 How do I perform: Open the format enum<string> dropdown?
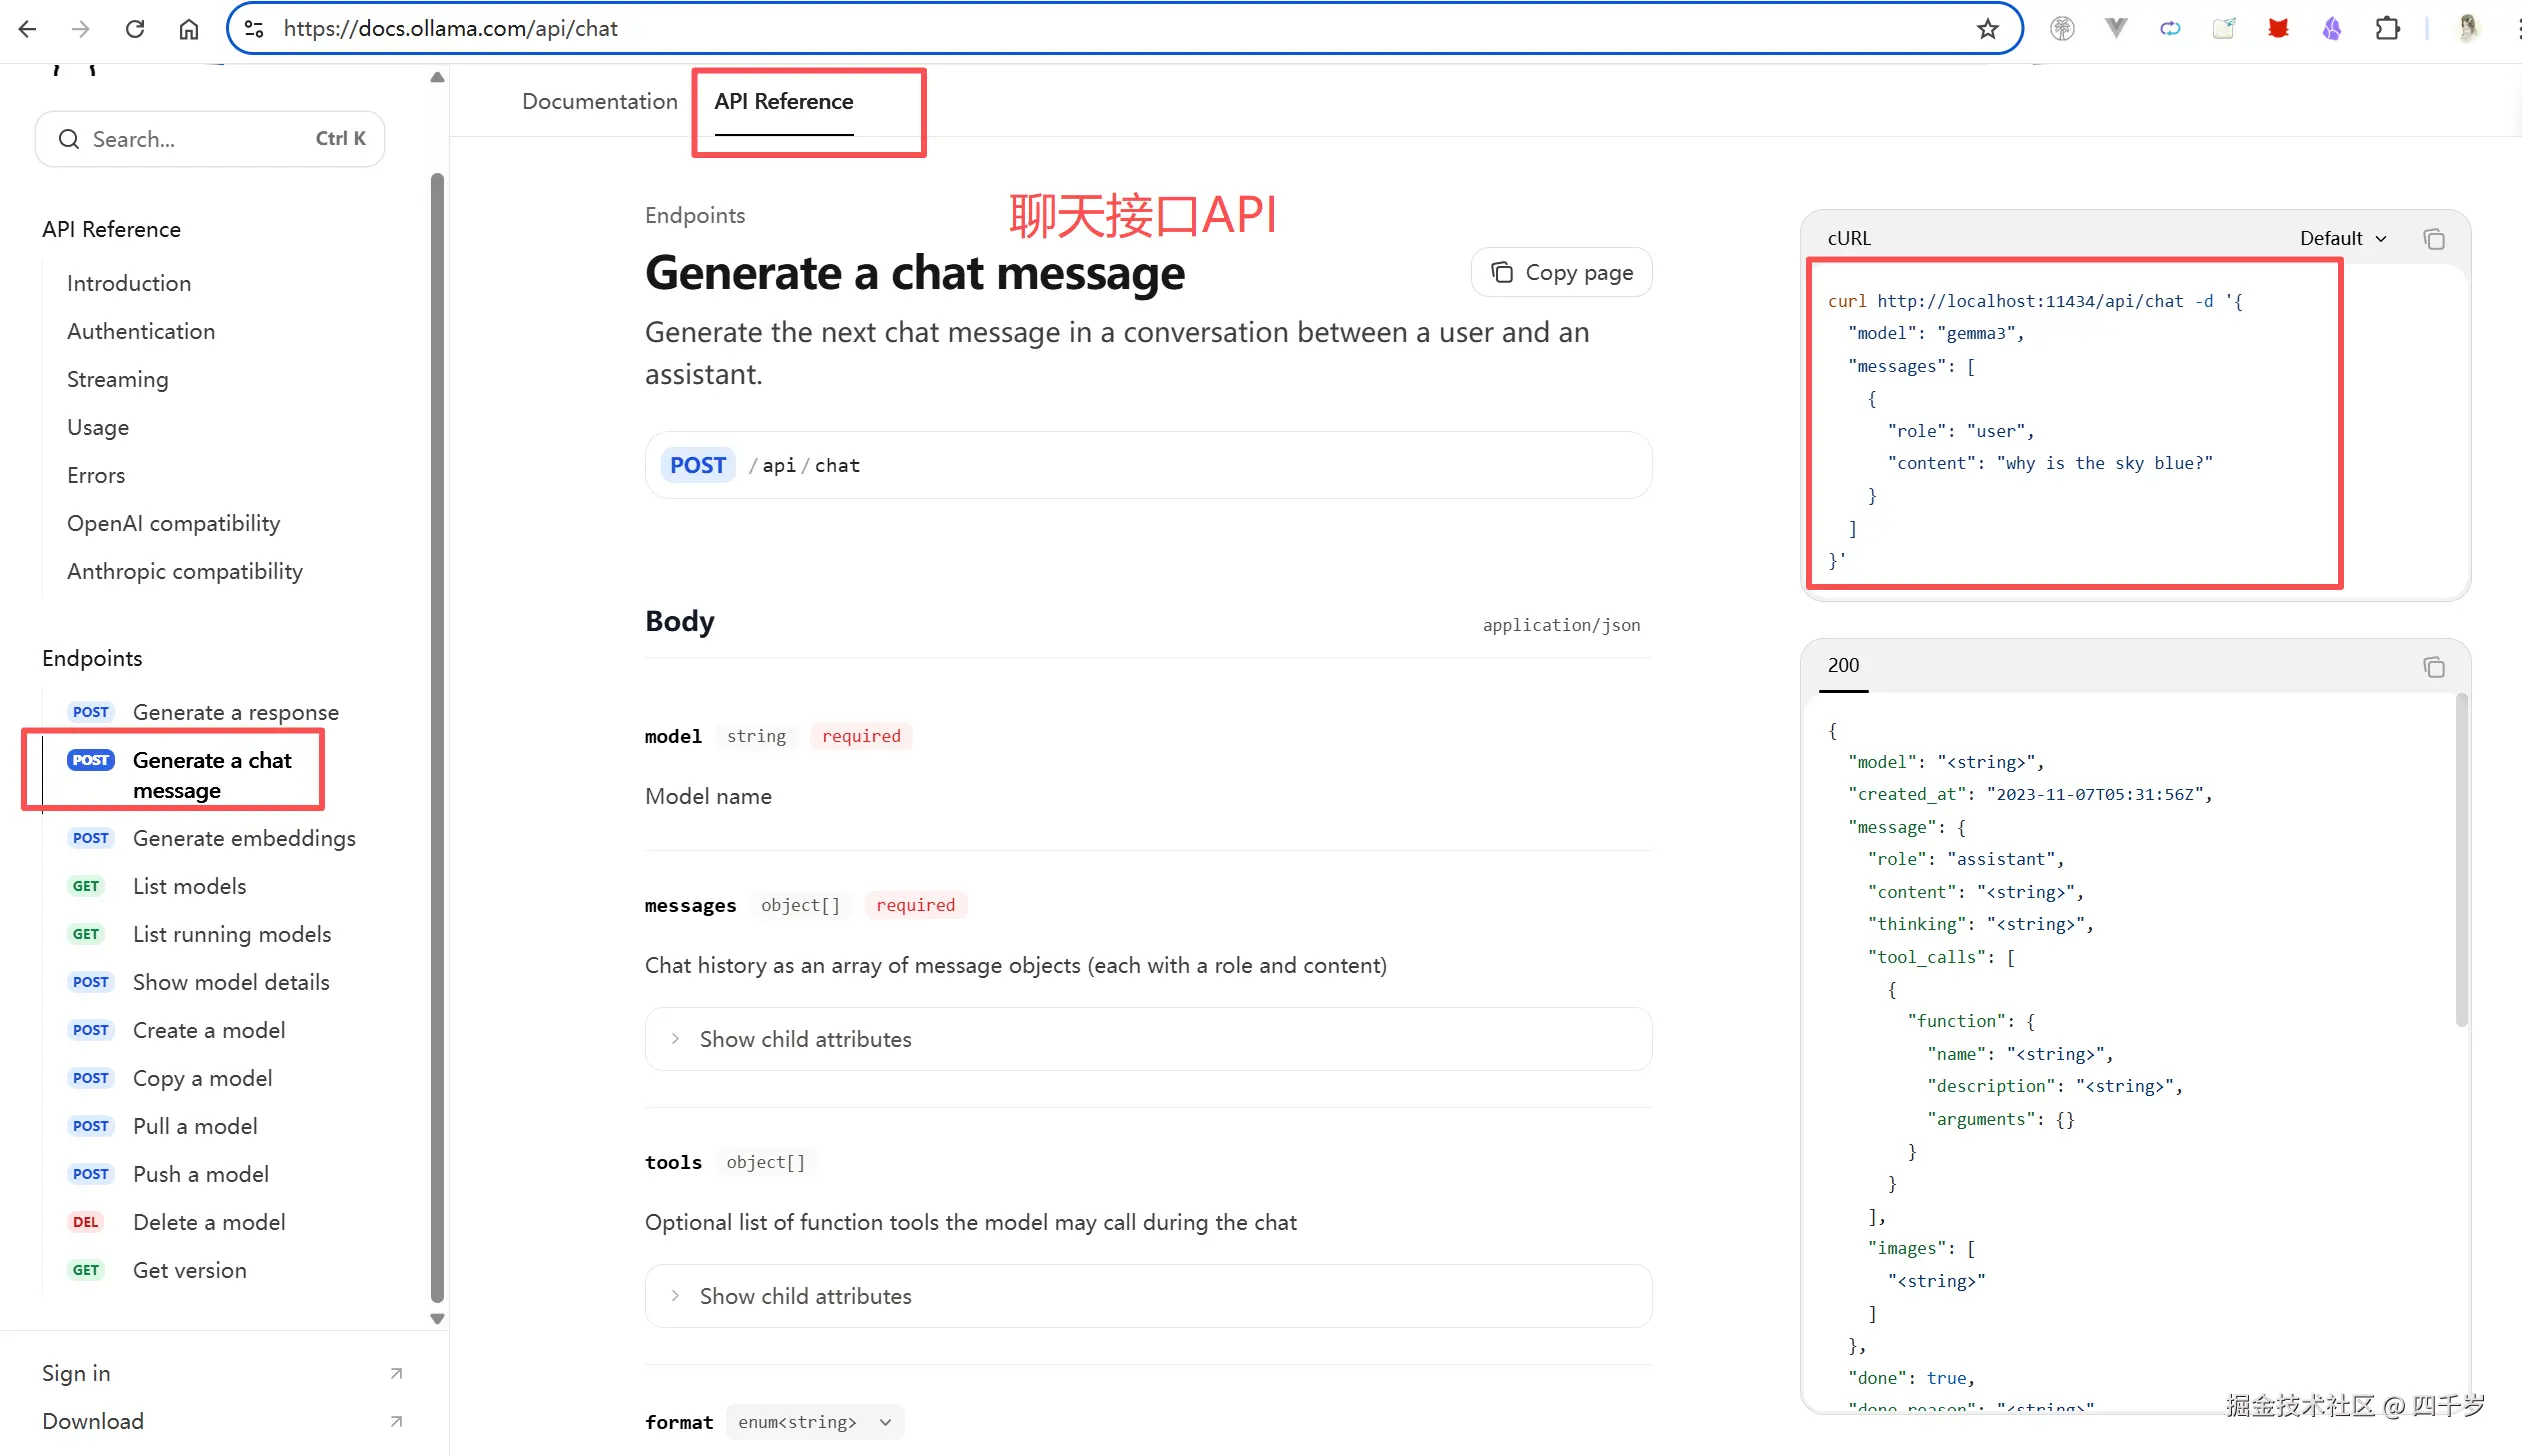(x=813, y=1422)
